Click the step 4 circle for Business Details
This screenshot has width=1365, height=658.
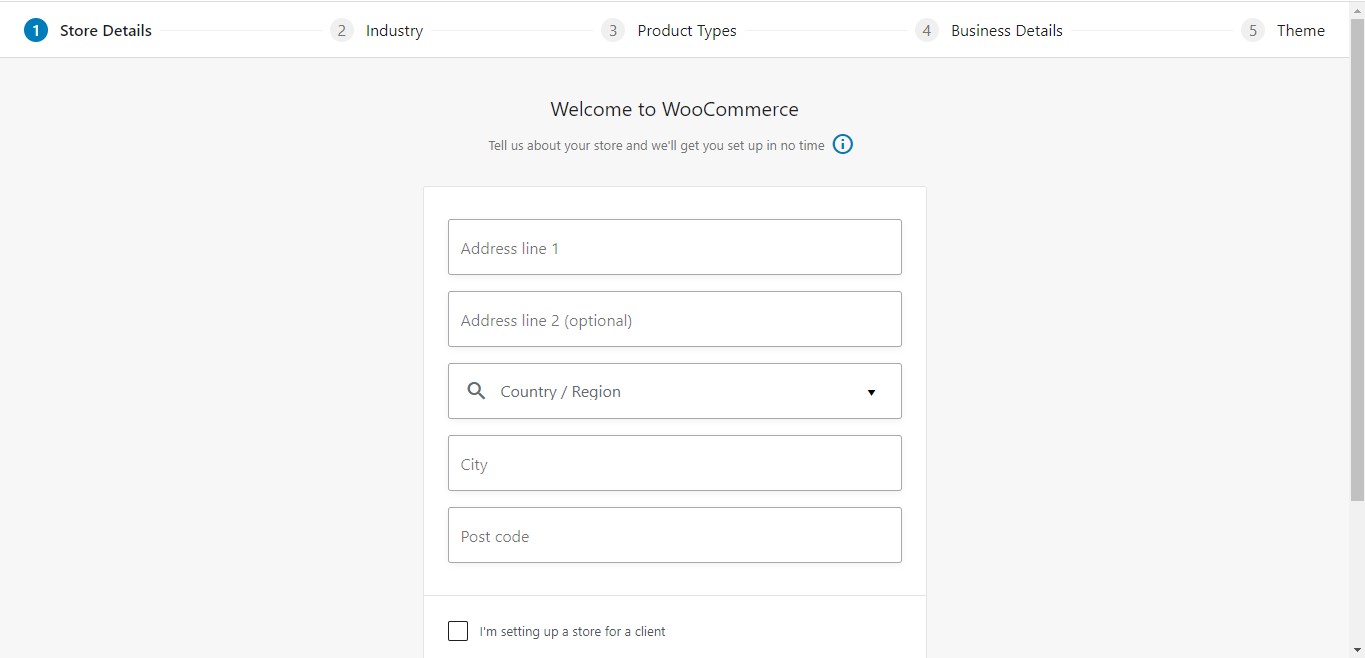(927, 30)
